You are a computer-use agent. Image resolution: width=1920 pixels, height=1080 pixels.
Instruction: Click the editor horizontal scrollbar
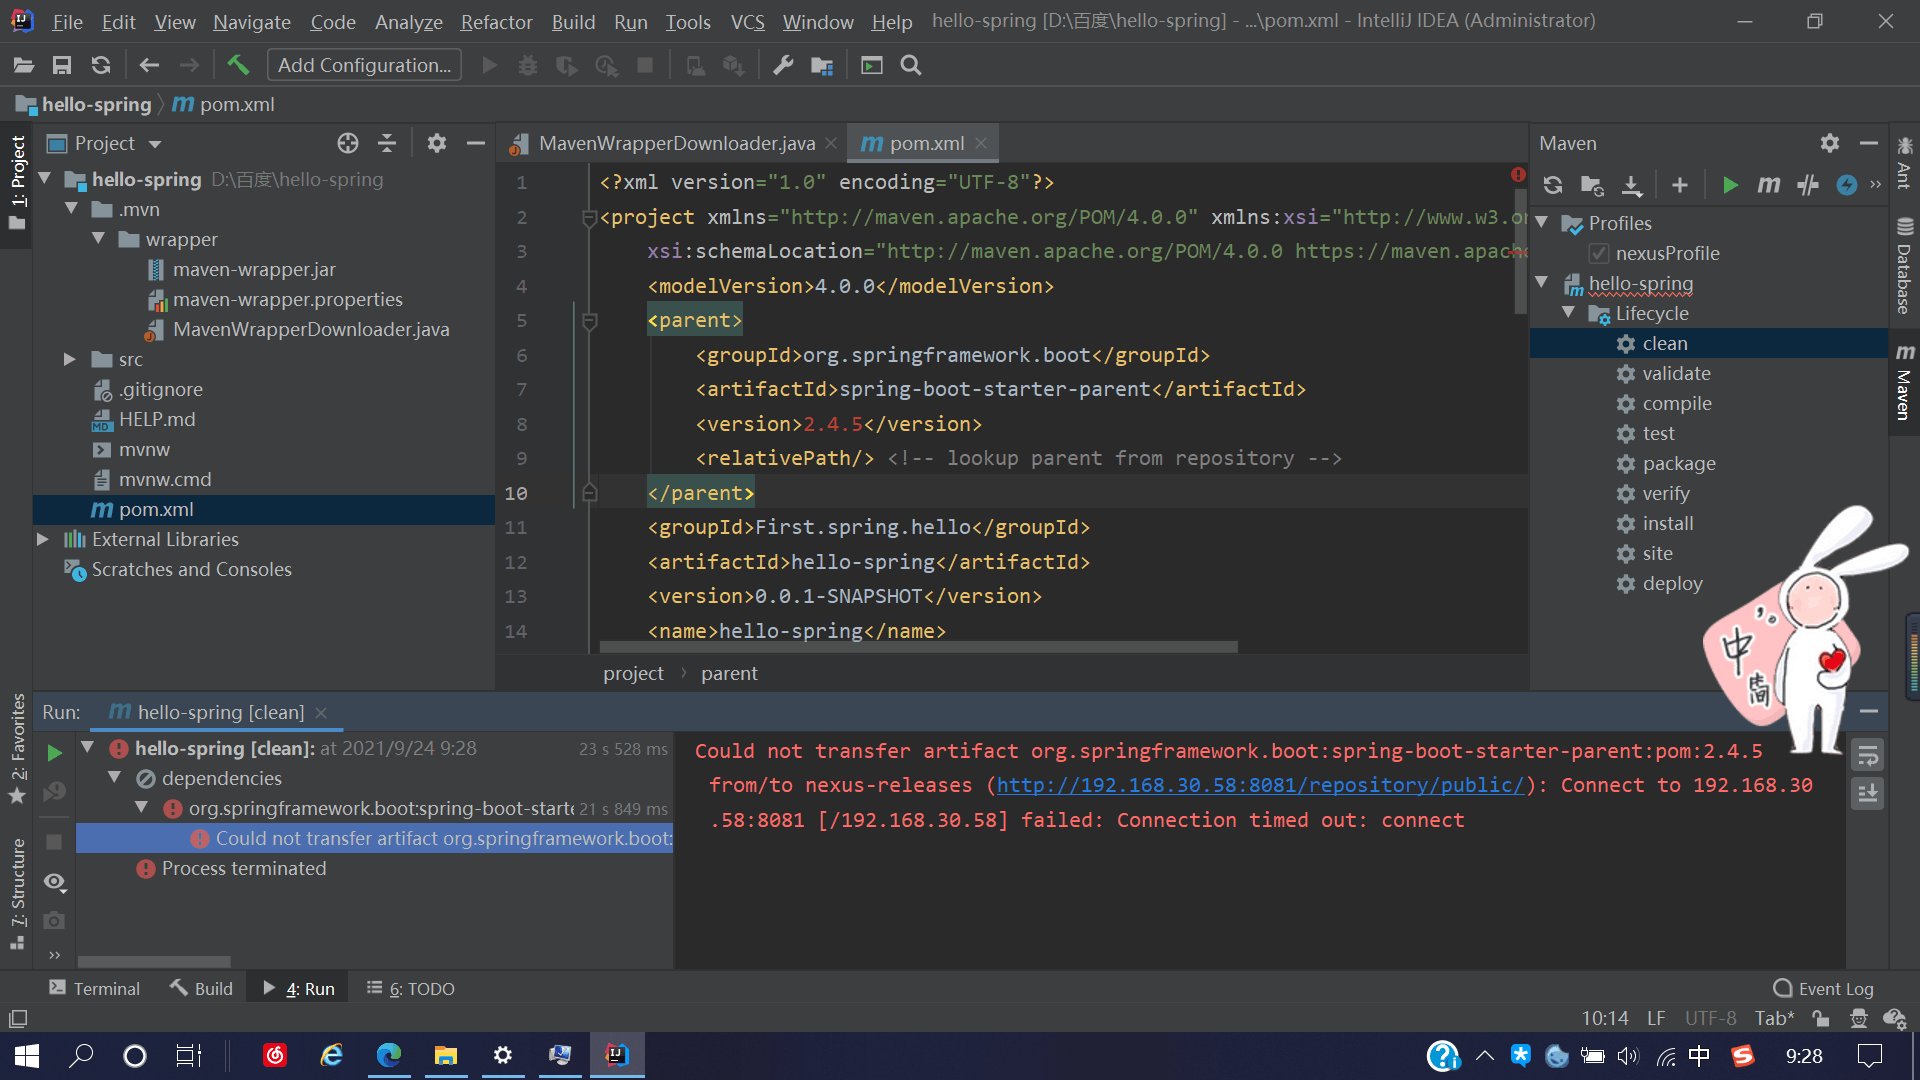pos(918,647)
